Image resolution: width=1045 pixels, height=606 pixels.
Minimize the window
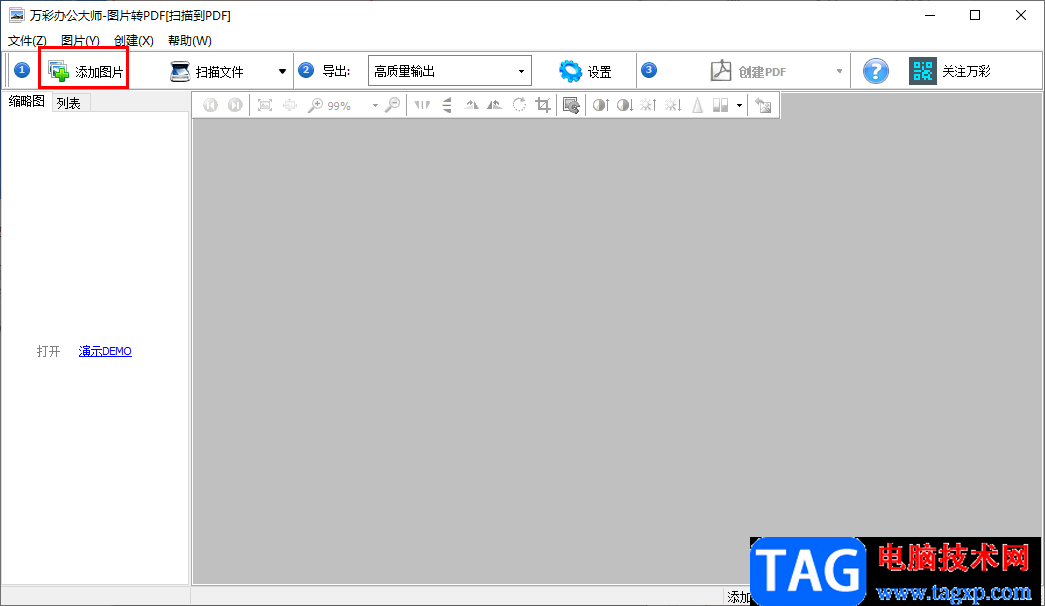(x=930, y=15)
